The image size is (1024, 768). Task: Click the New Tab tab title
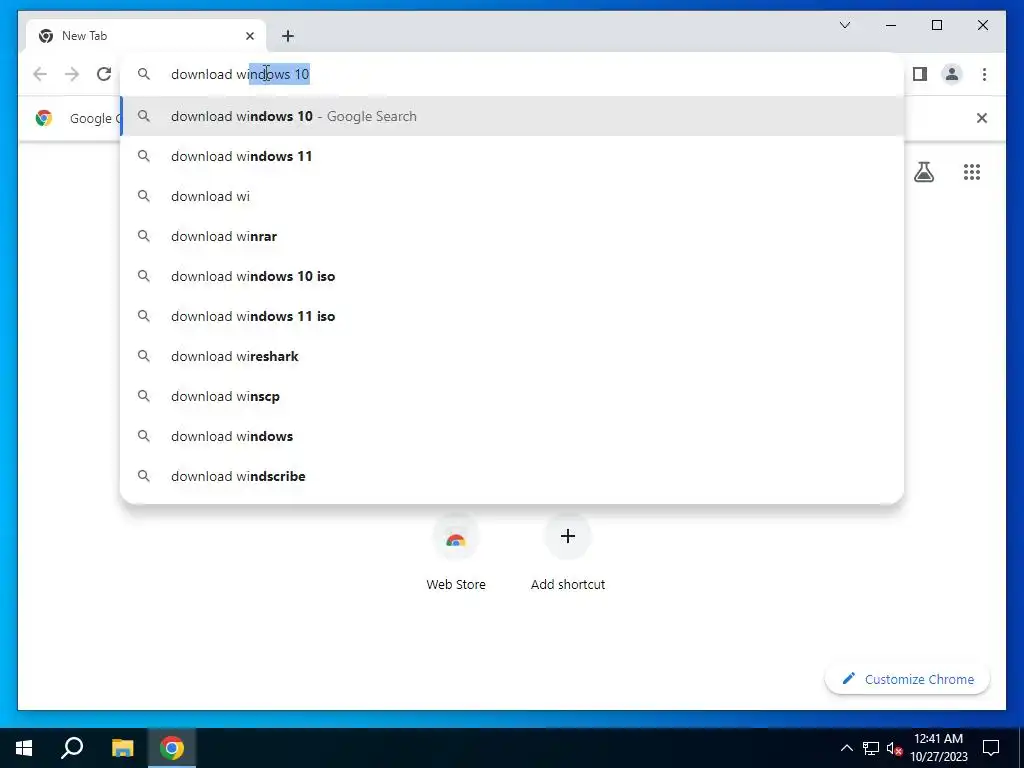(84, 36)
